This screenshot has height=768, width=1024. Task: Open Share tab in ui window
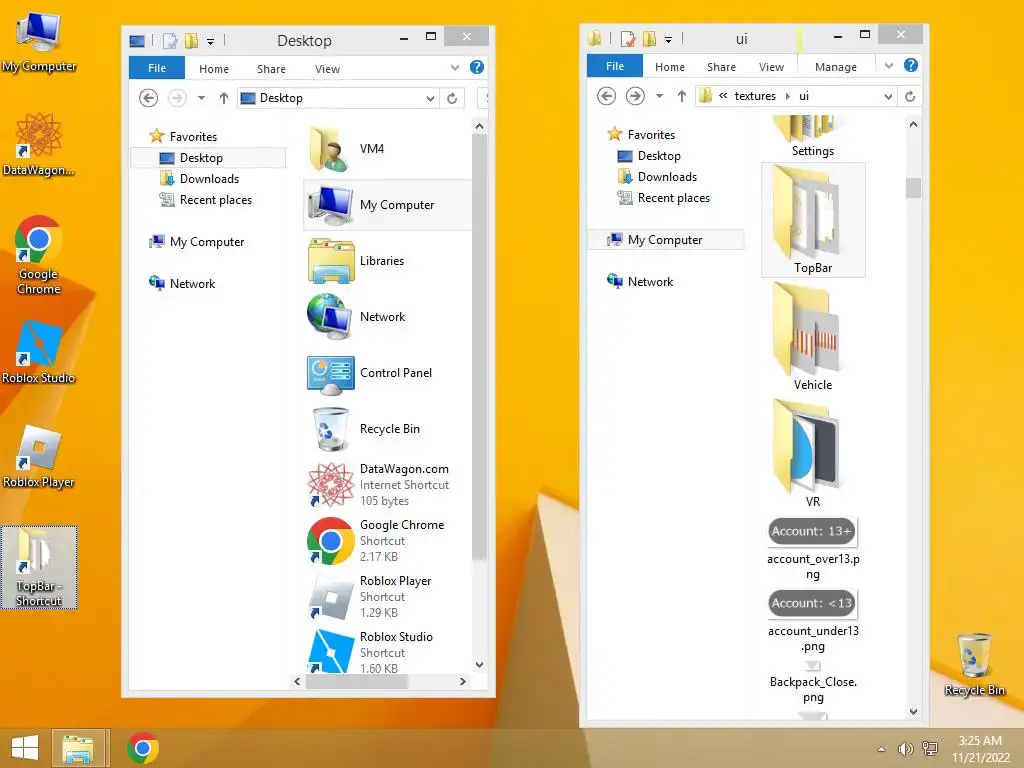click(721, 67)
